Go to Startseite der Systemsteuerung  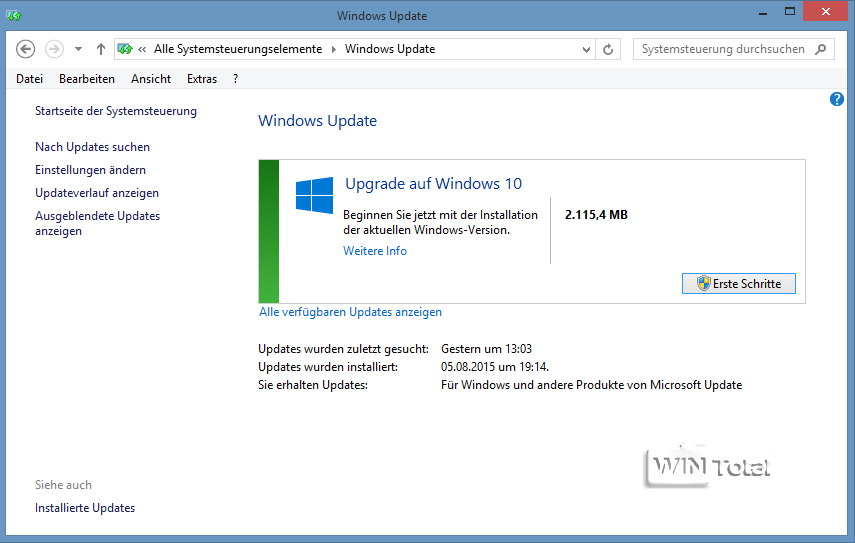[116, 111]
